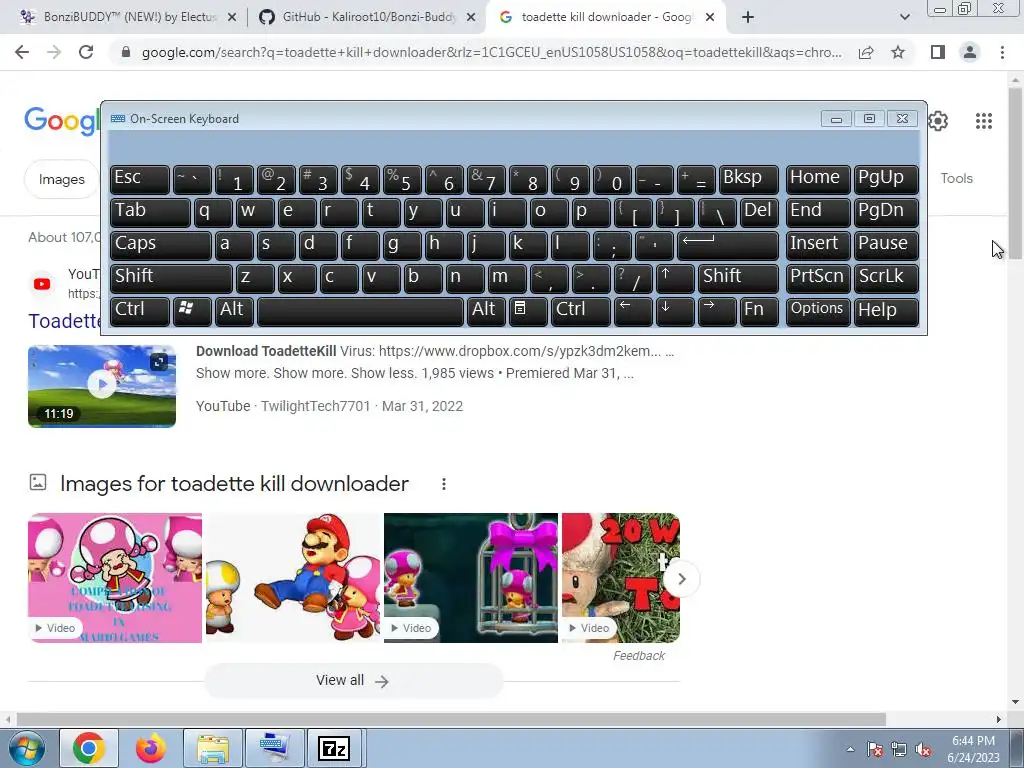Click the context menu key on keyboard
The width and height of the screenshot is (1024, 768).
tap(528, 311)
